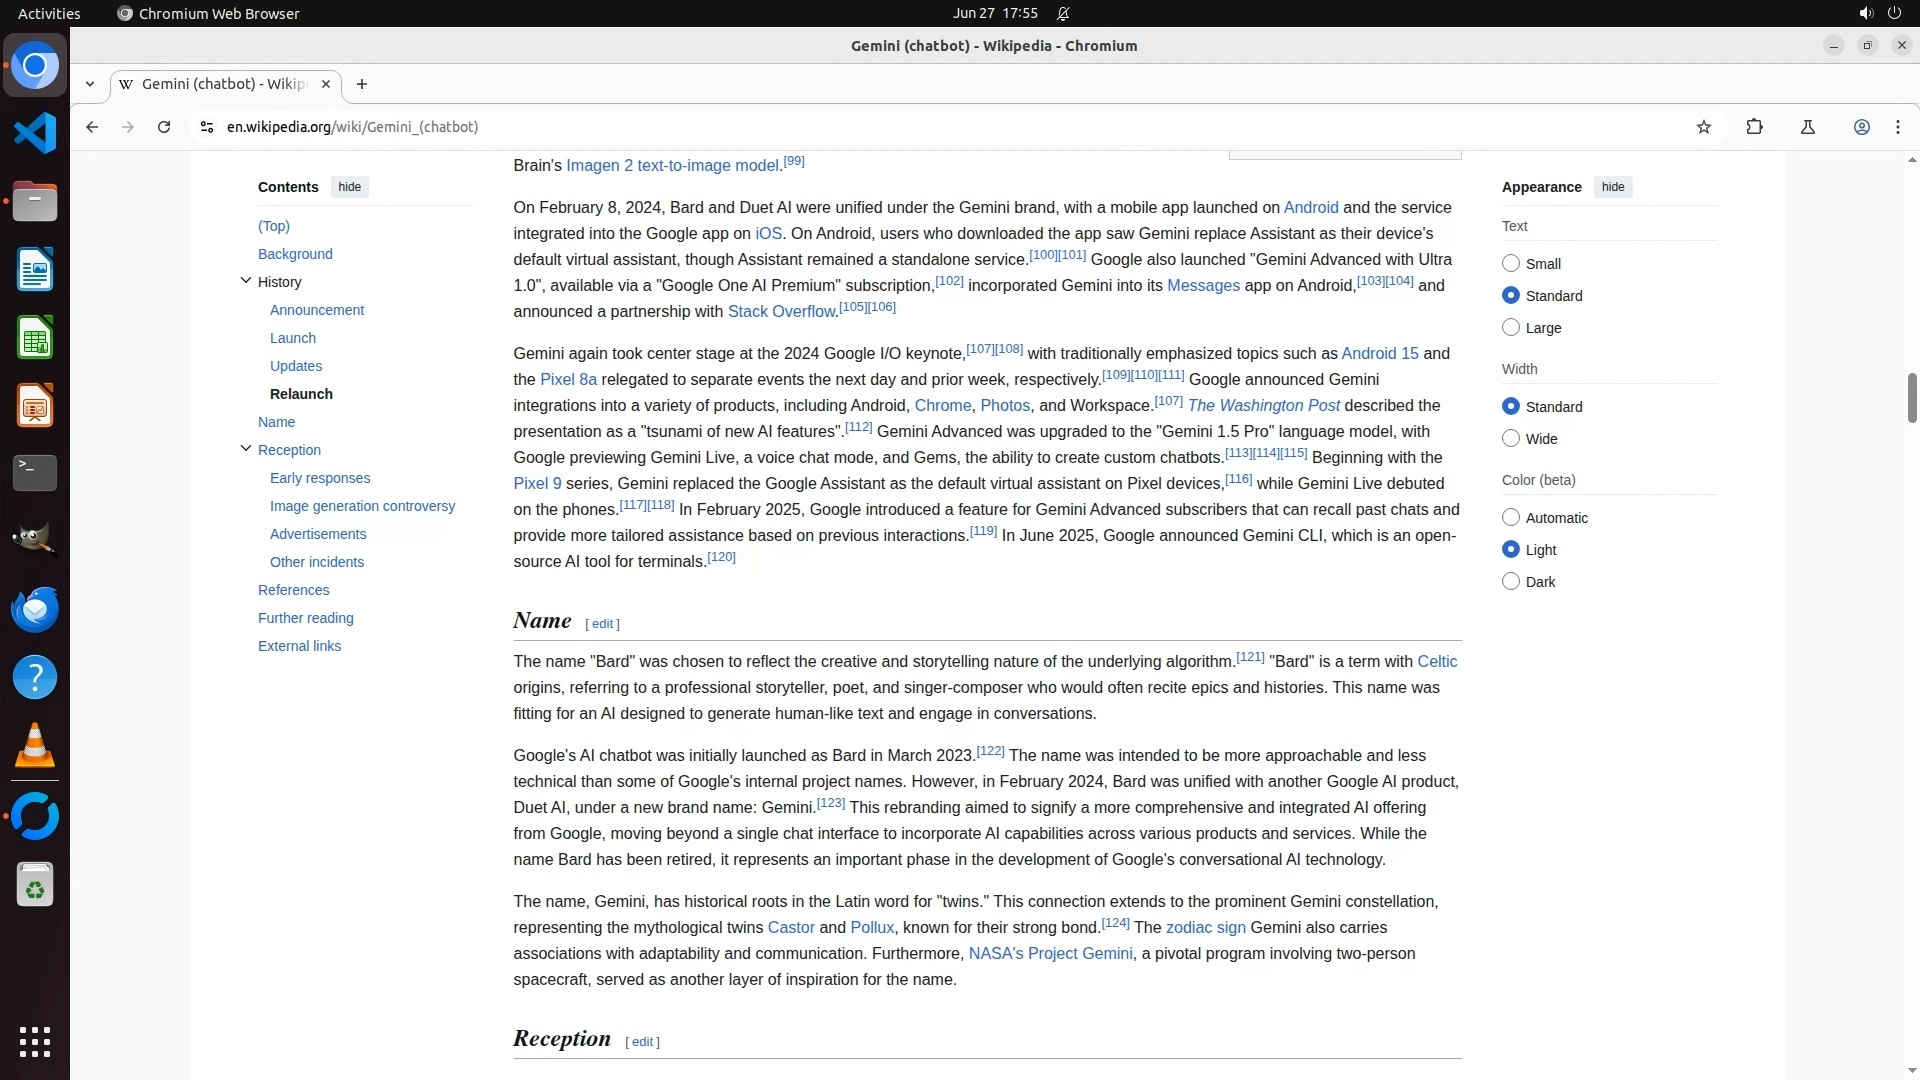Open the profile account icon
Image resolution: width=1920 pixels, height=1080 pixels.
pos(1861,127)
